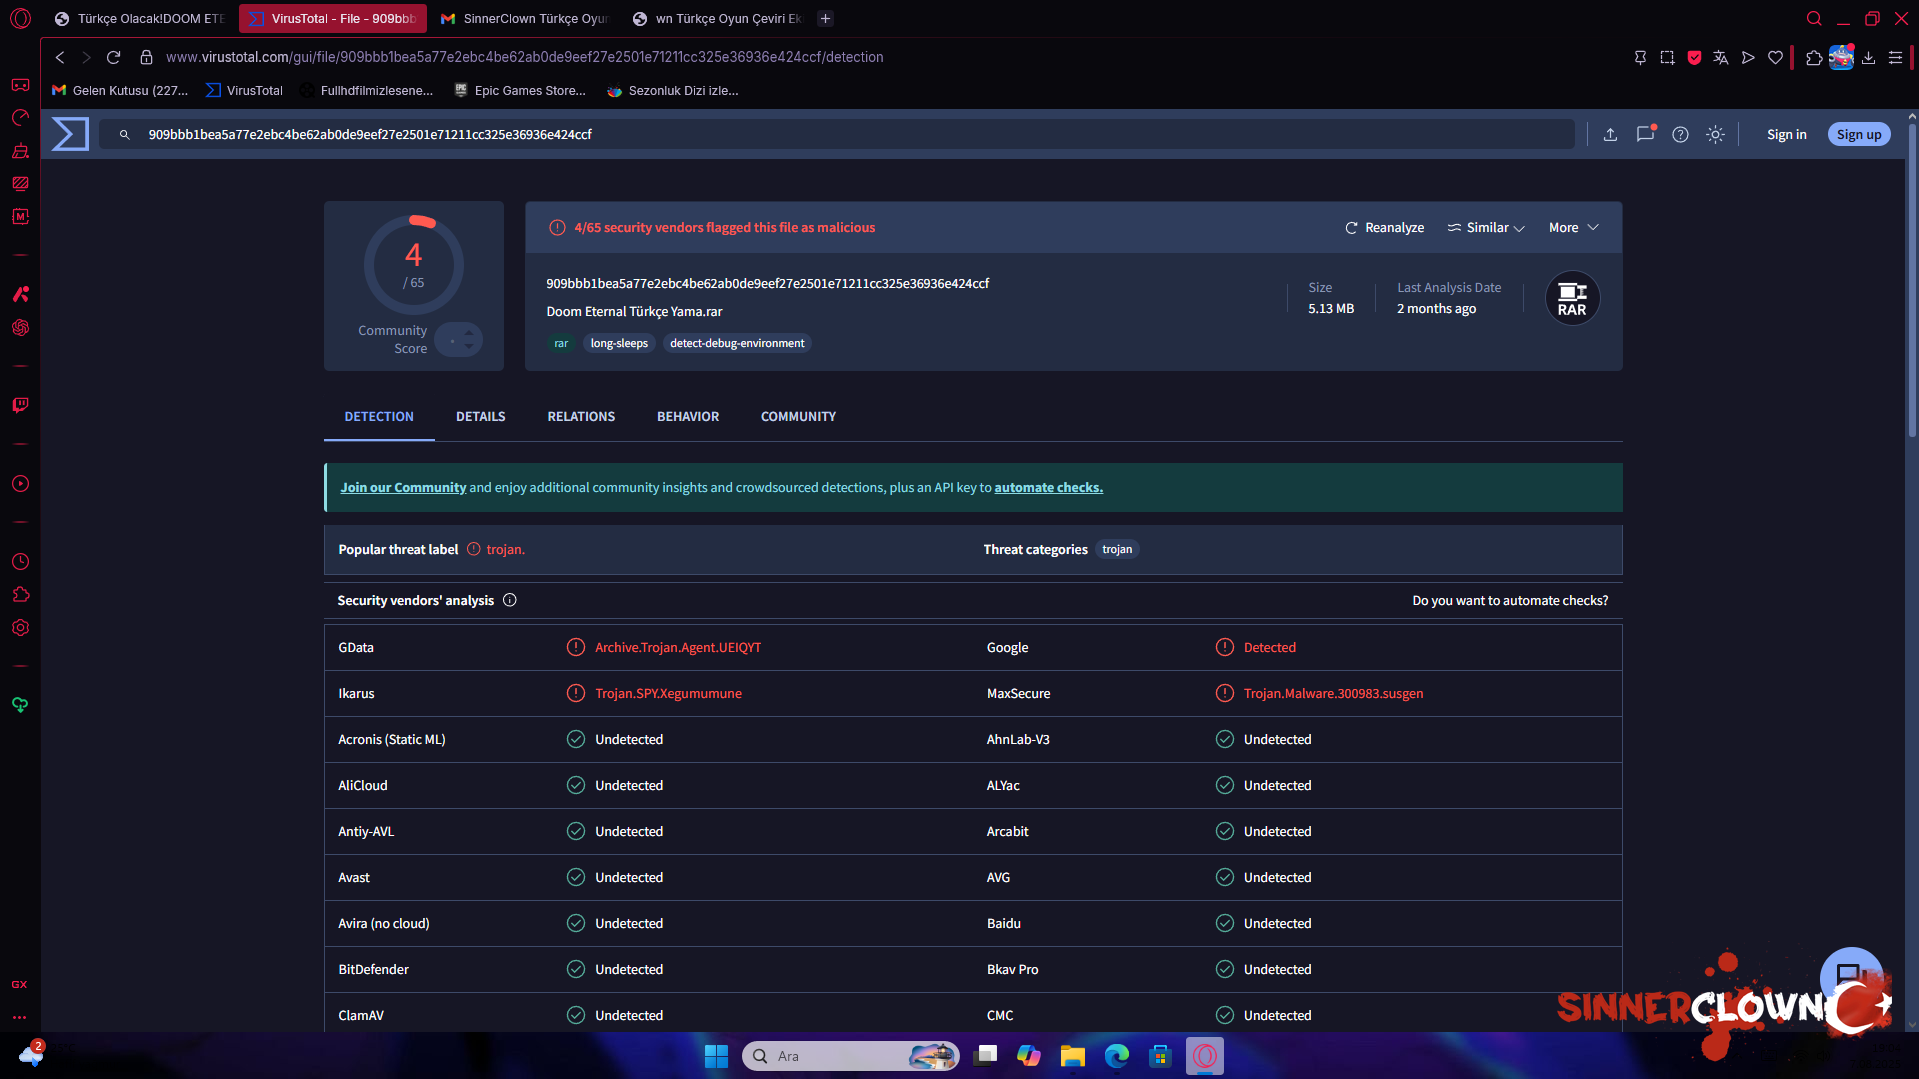The image size is (1919, 1079).
Task: Click the Security vendors' analysis info icon
Action: pos(510,600)
